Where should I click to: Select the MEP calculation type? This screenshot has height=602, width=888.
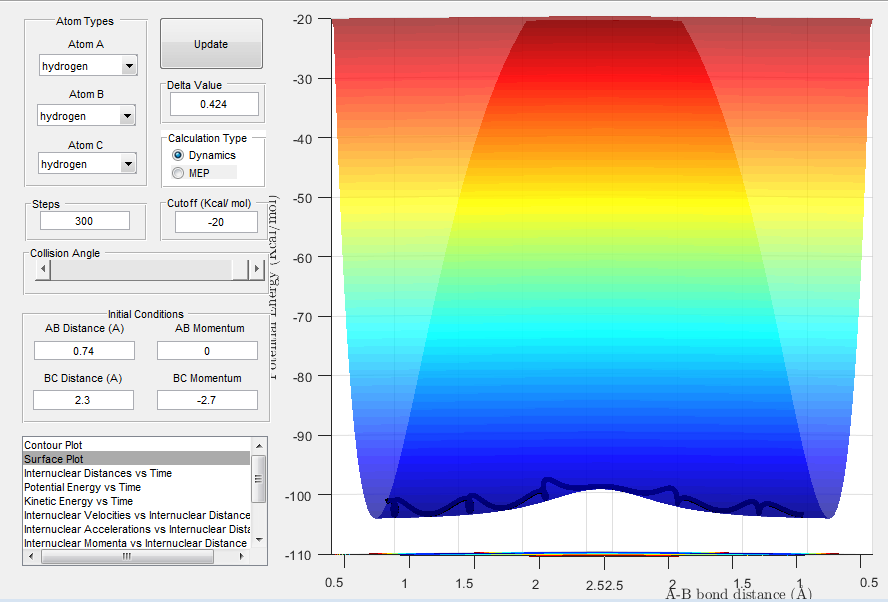coord(191,173)
